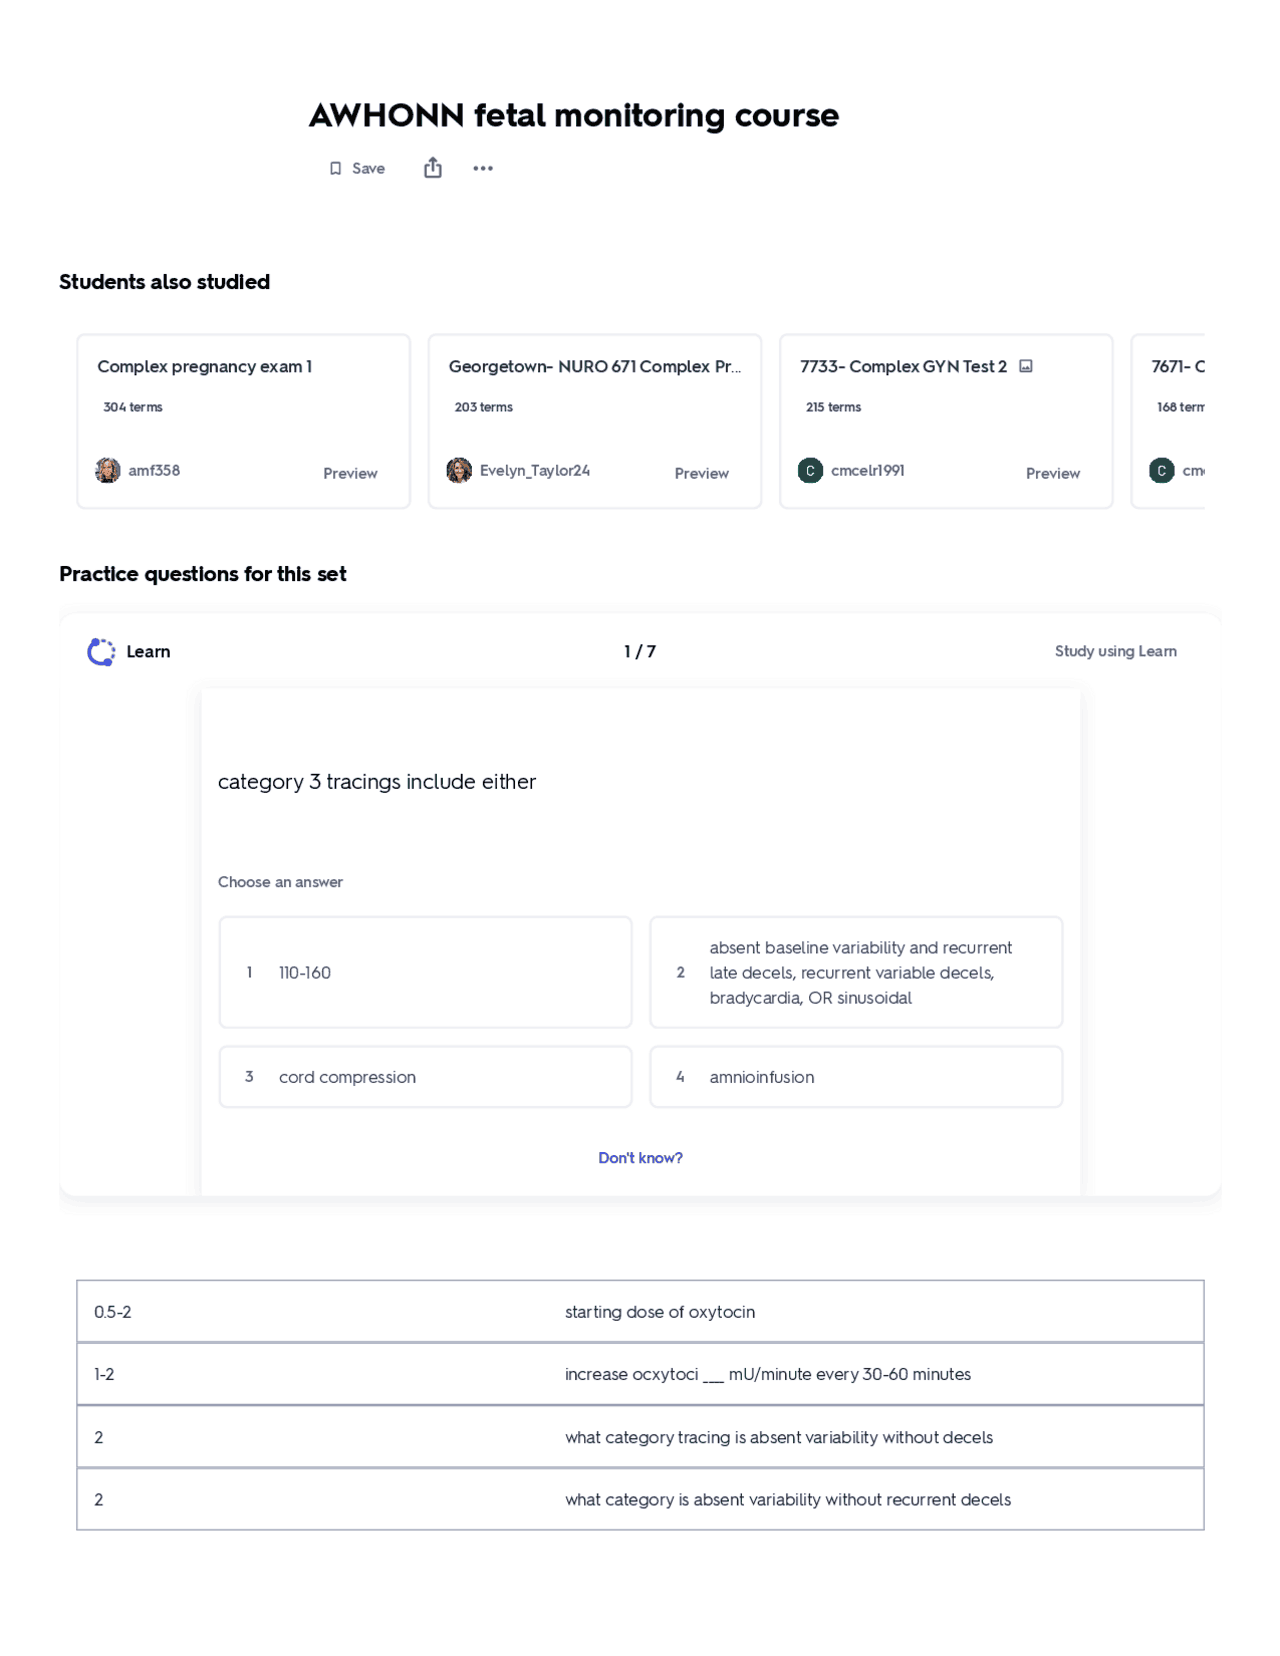Select cord compression answer
The width and height of the screenshot is (1280, 1656).
[x=426, y=1077]
